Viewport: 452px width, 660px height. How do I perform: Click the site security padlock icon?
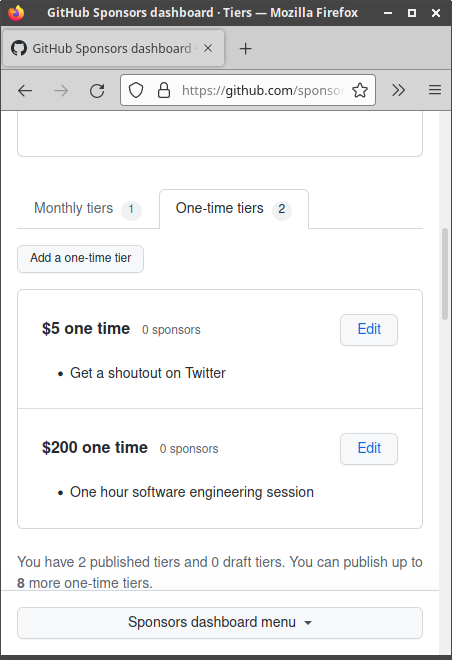164,90
